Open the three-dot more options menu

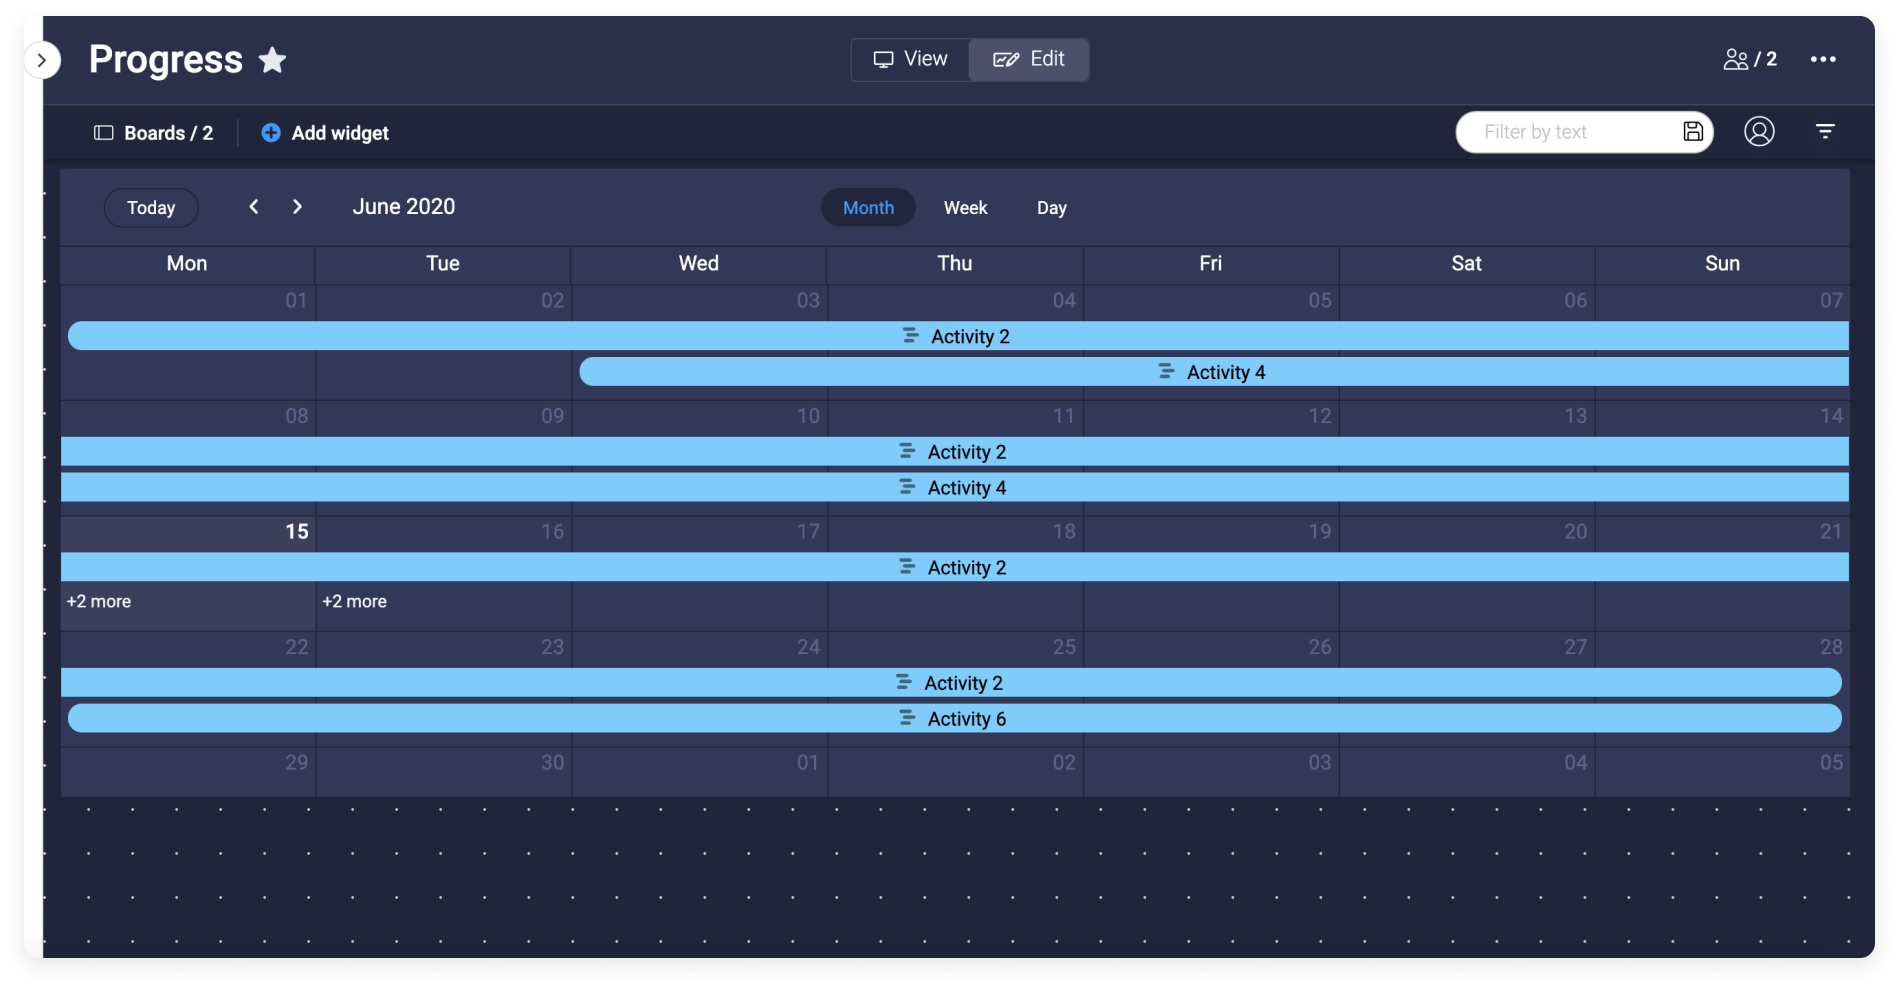1823,59
